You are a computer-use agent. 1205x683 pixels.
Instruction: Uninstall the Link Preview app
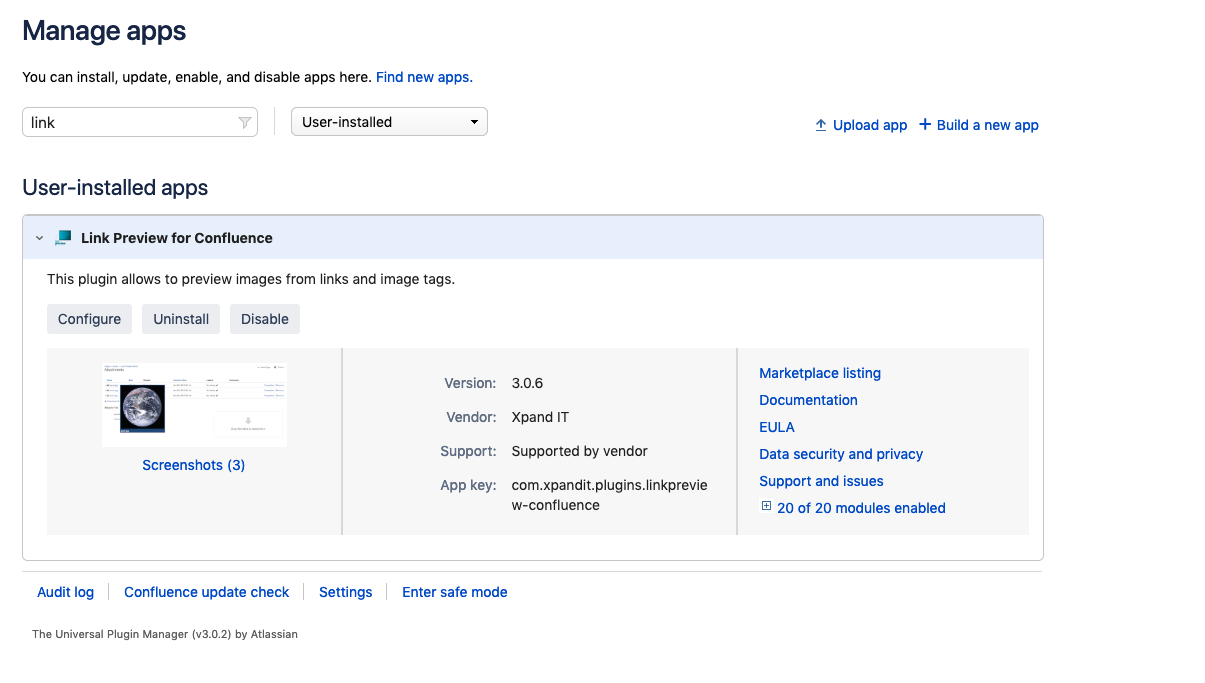(x=180, y=318)
